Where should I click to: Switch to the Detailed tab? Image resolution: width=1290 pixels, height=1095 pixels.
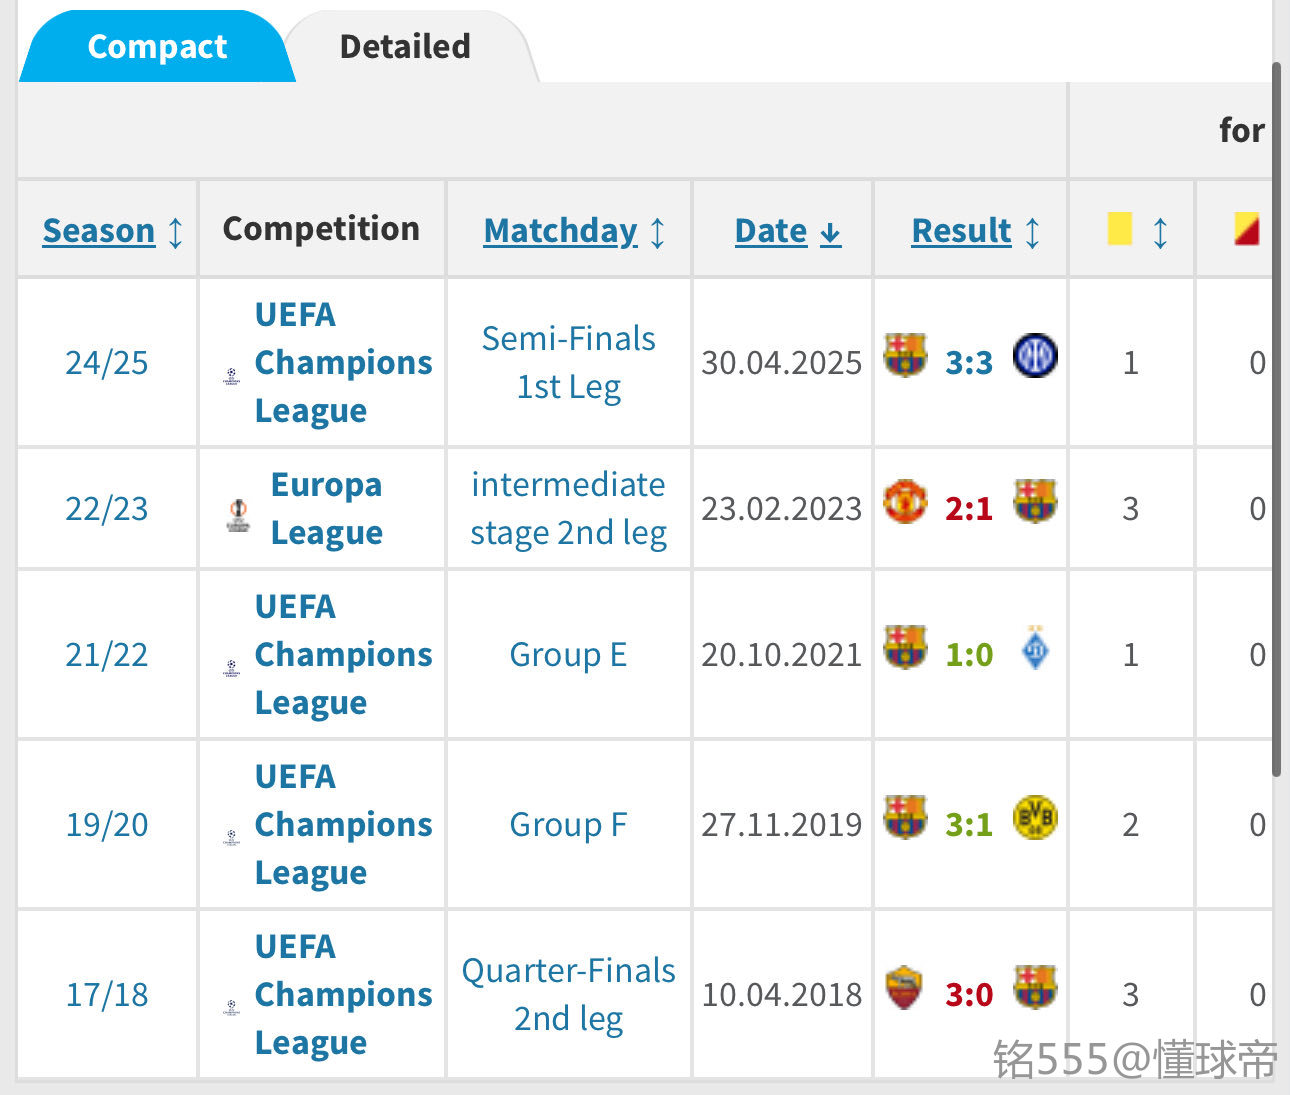405,47
